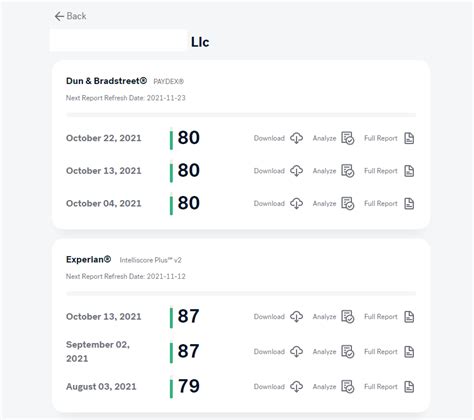Analyze the September 02, 2021 Experian score
This screenshot has width=474, height=420.
click(x=347, y=352)
